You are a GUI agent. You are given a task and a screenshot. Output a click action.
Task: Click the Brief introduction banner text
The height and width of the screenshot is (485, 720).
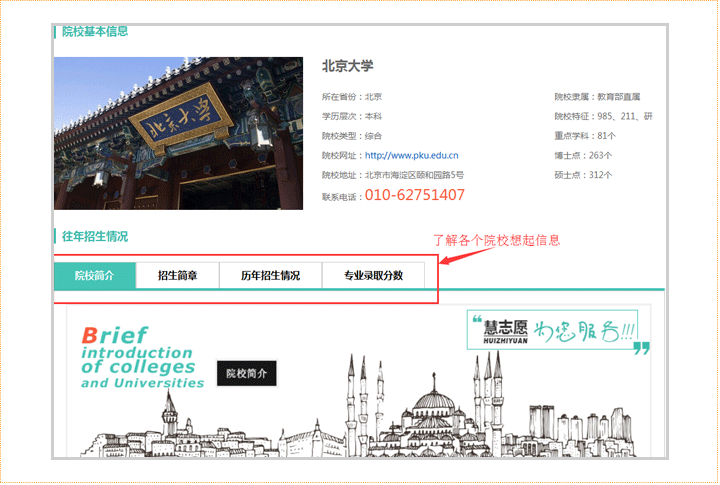click(138, 357)
